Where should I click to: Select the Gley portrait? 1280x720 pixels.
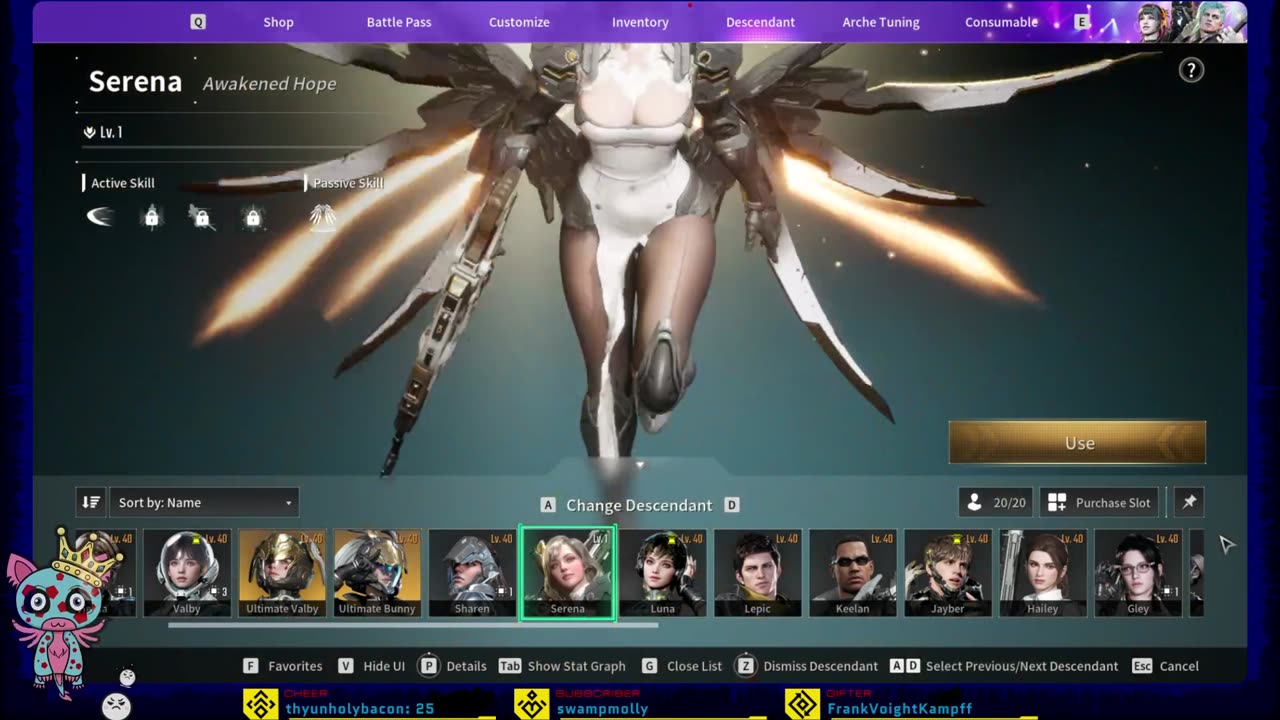click(1138, 573)
